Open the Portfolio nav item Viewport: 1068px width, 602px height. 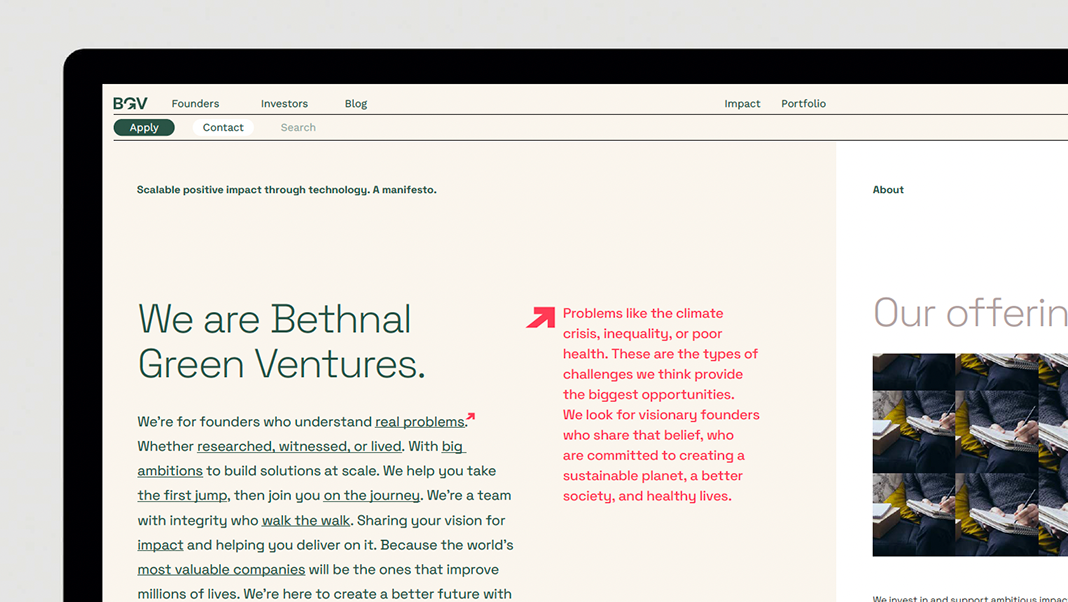[x=803, y=104]
